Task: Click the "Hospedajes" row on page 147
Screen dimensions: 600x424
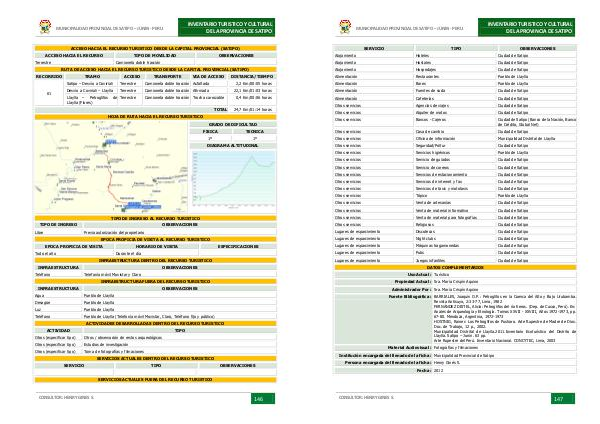Action: 455,70
